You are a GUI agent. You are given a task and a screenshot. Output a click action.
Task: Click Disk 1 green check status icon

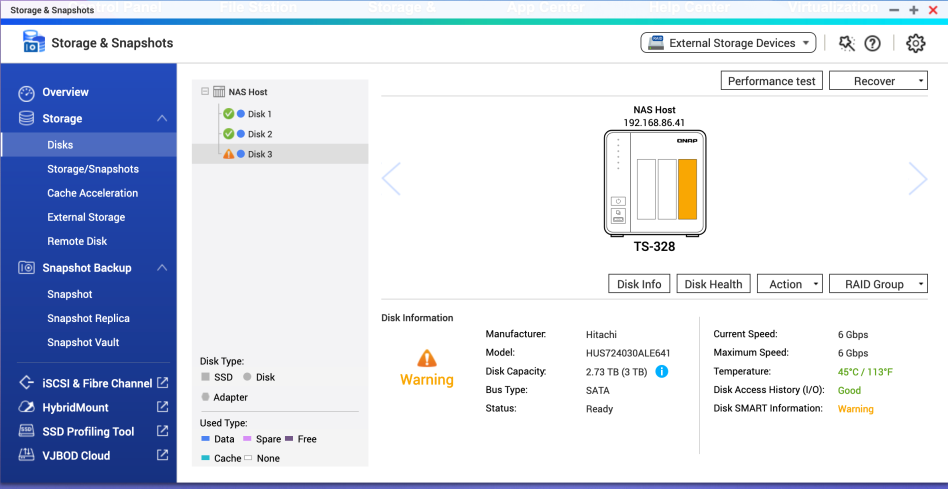point(229,114)
